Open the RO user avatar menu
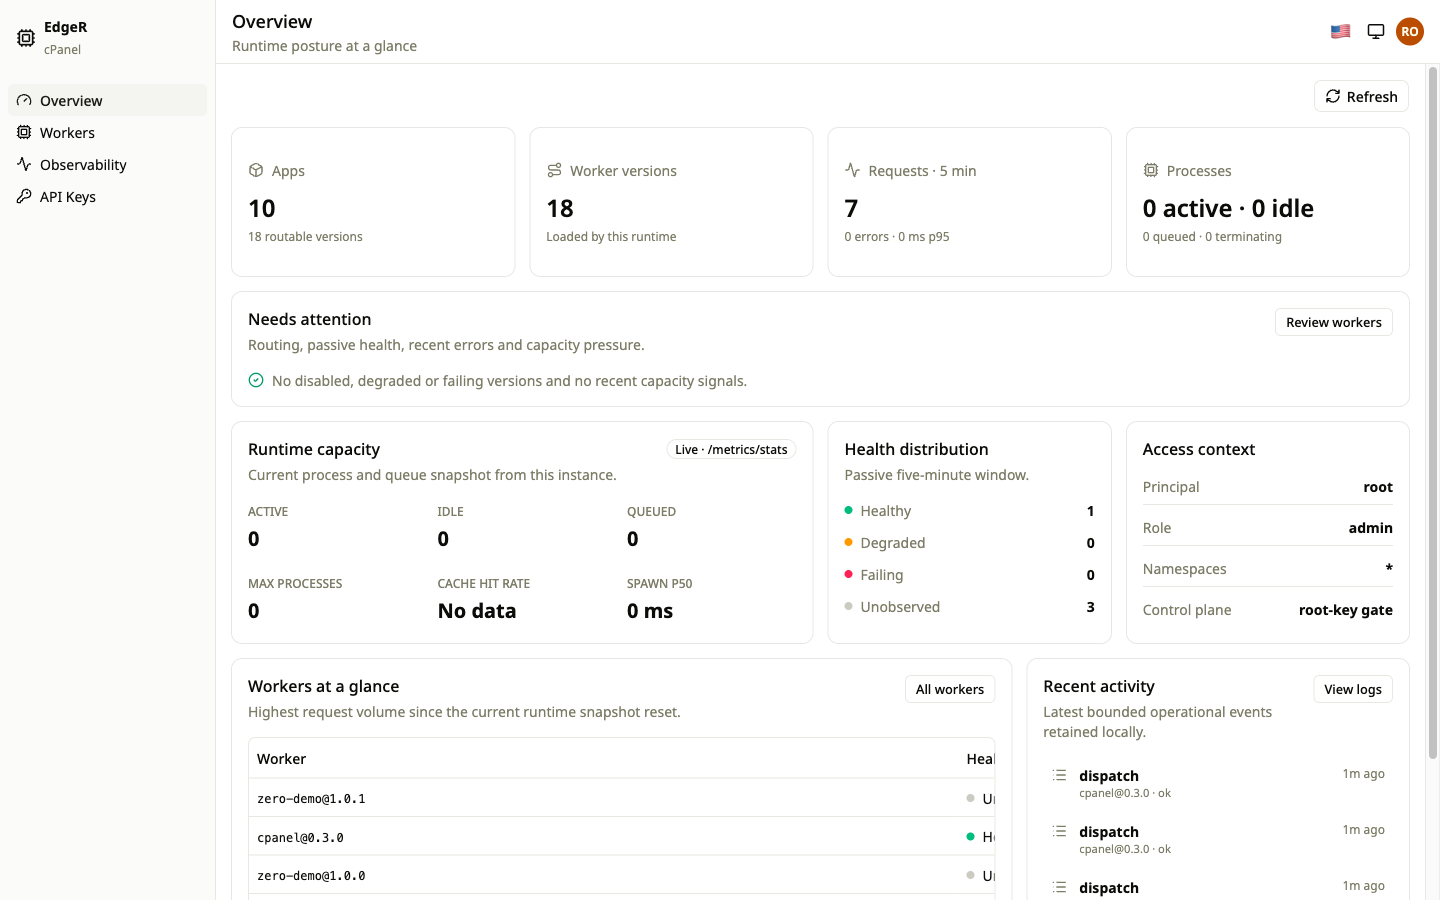Viewport: 1440px width, 900px height. tap(1410, 31)
